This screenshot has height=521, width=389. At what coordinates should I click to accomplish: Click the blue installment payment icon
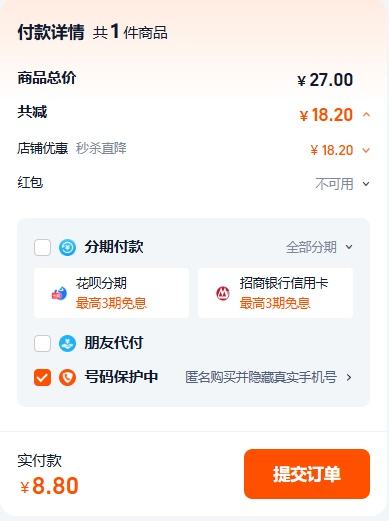67,247
